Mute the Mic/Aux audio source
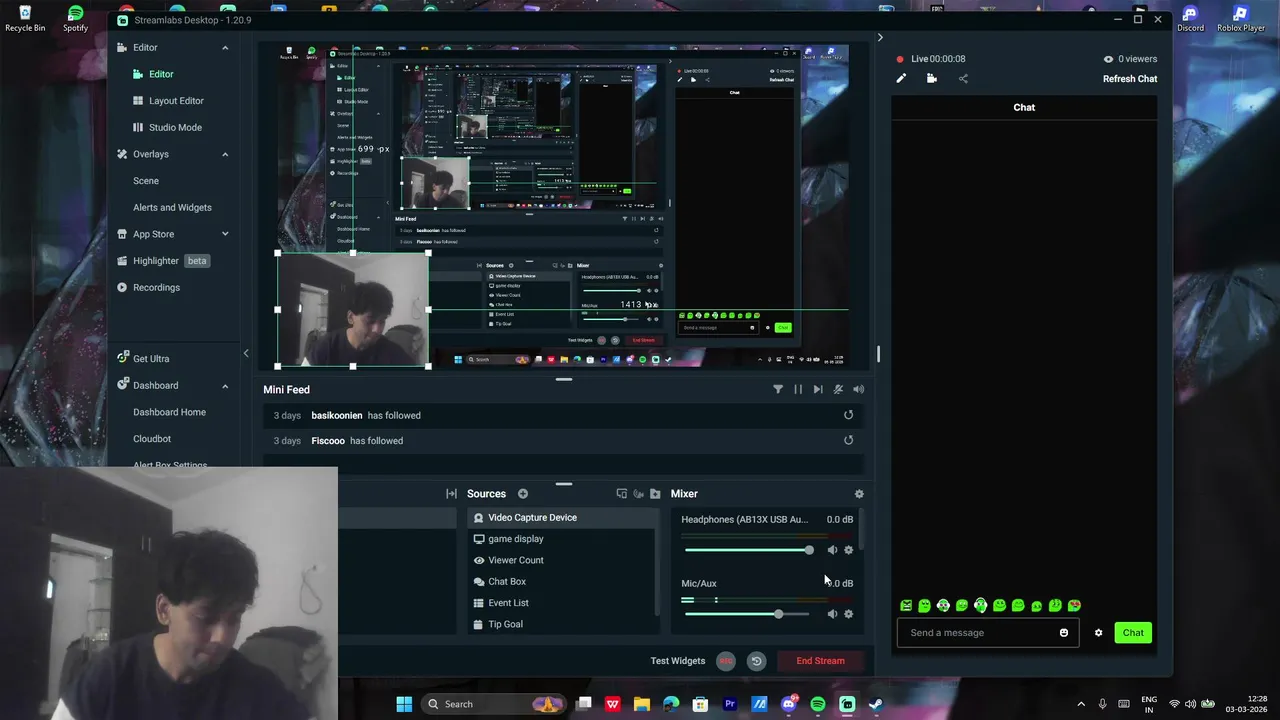1280x720 pixels. [832, 614]
